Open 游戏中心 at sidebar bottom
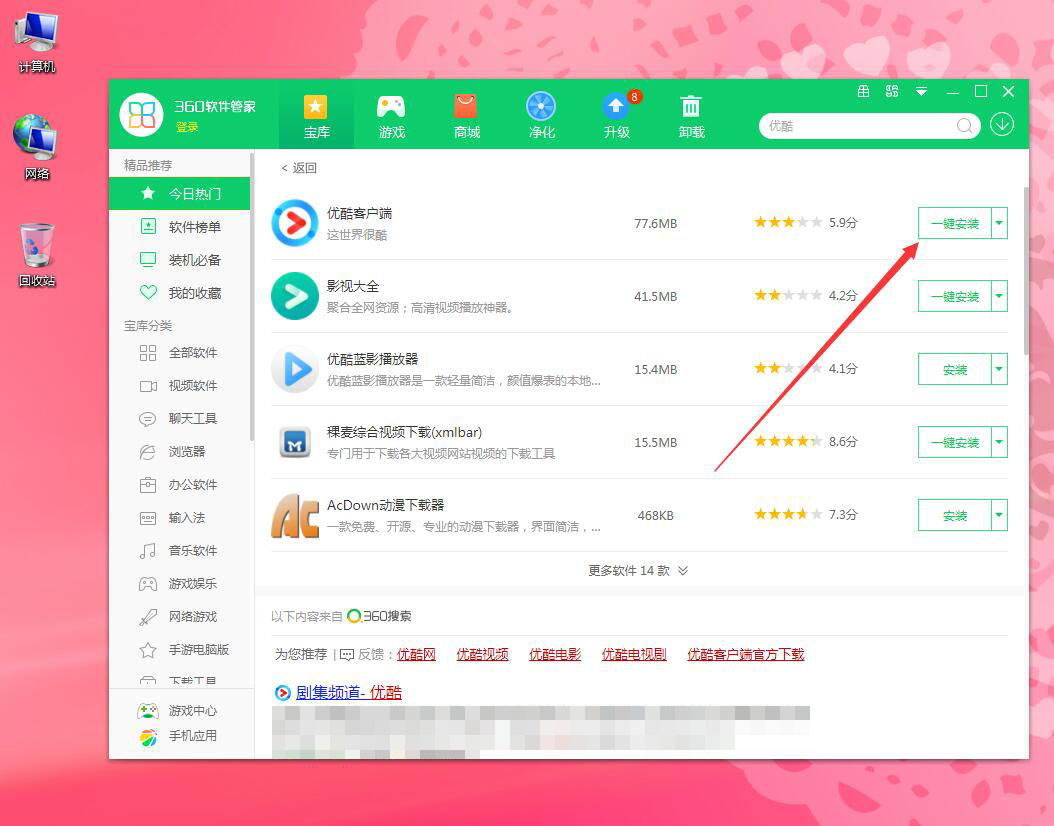 (x=177, y=710)
